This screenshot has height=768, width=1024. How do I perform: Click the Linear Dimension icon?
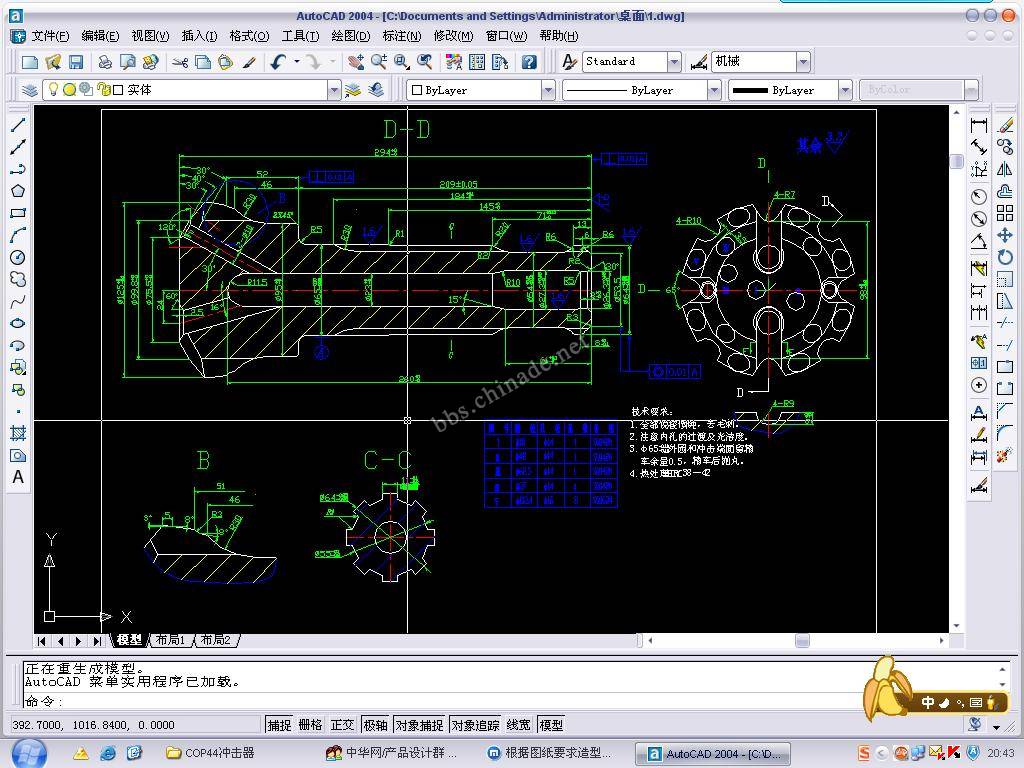[979, 125]
